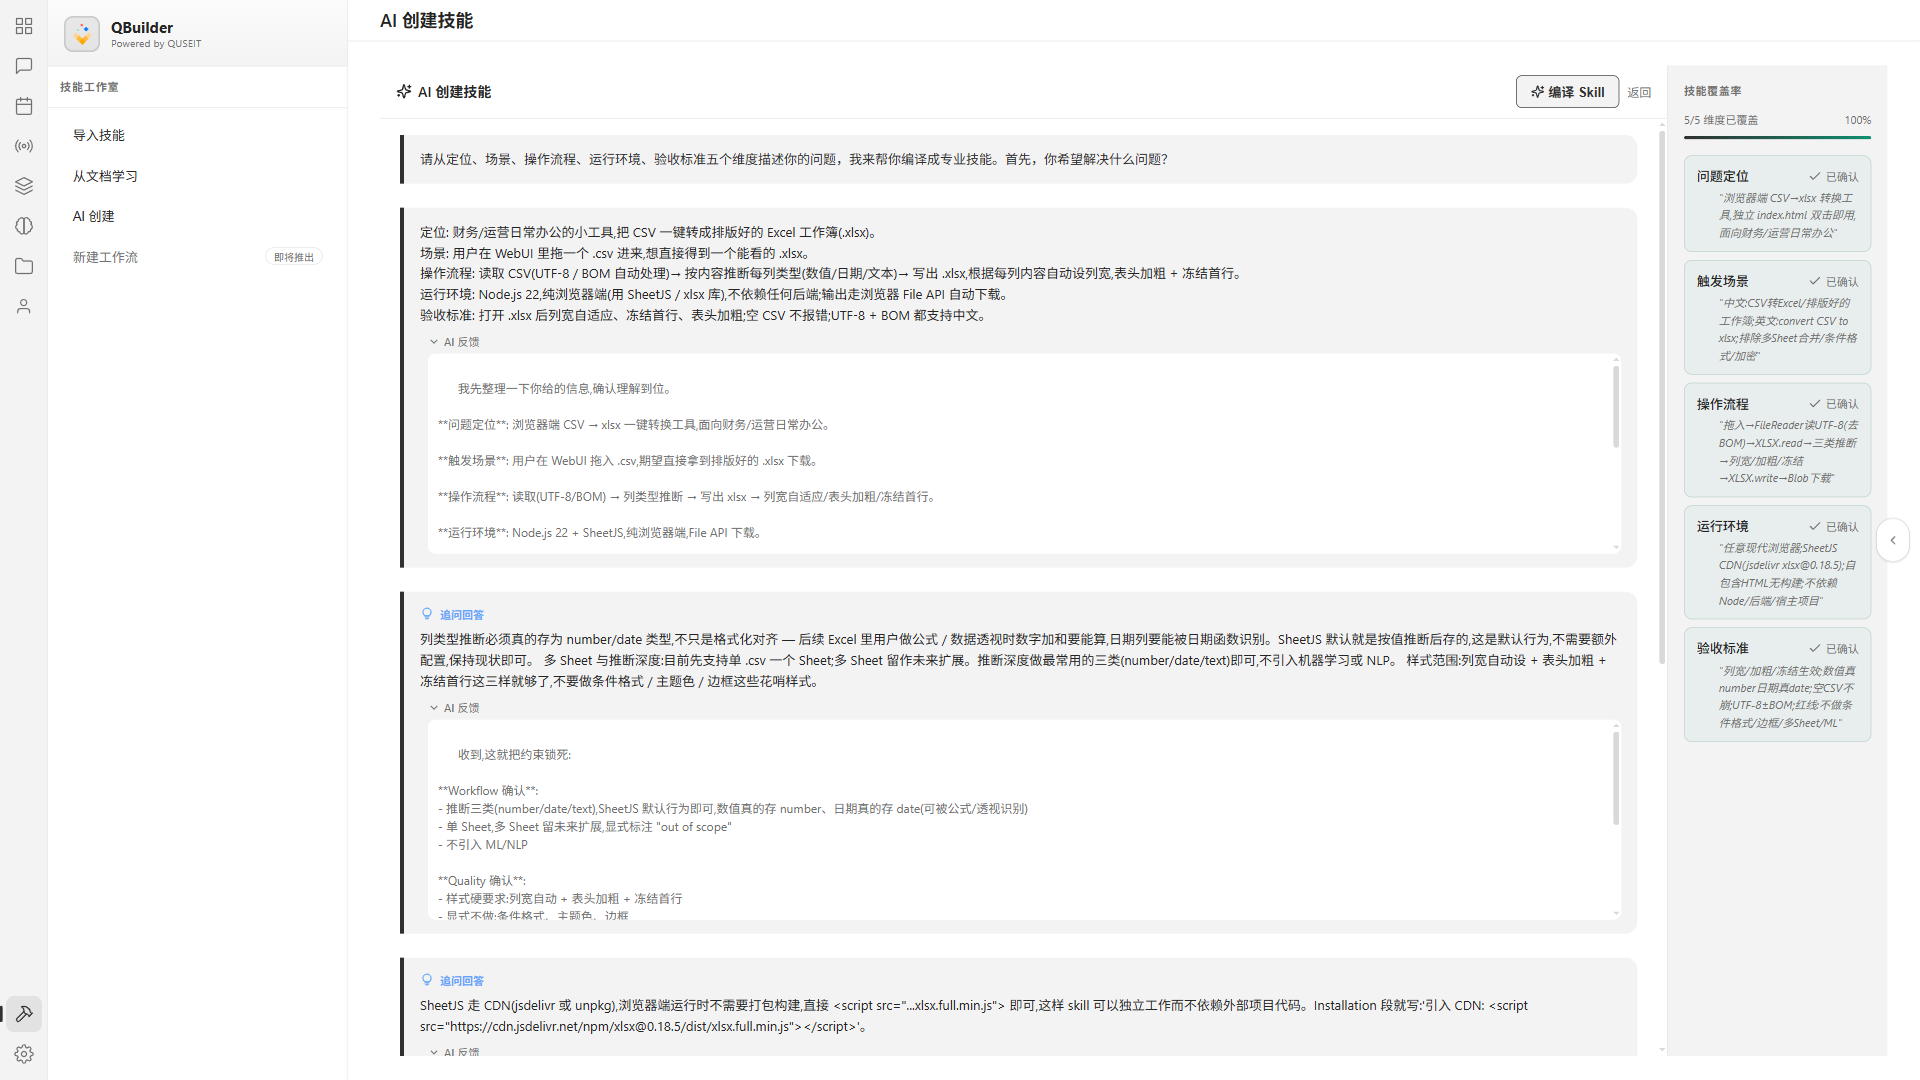The image size is (1920, 1080).
Task: Select 导入技能 in the sidebar
Action: coord(197,135)
